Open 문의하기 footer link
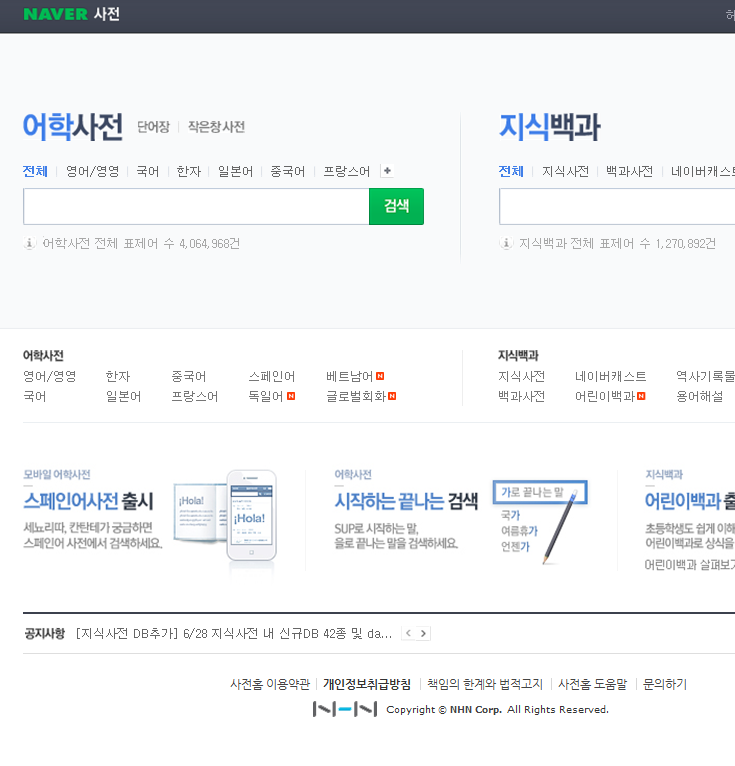Screen dimensions: 735x766 [x=665, y=684]
